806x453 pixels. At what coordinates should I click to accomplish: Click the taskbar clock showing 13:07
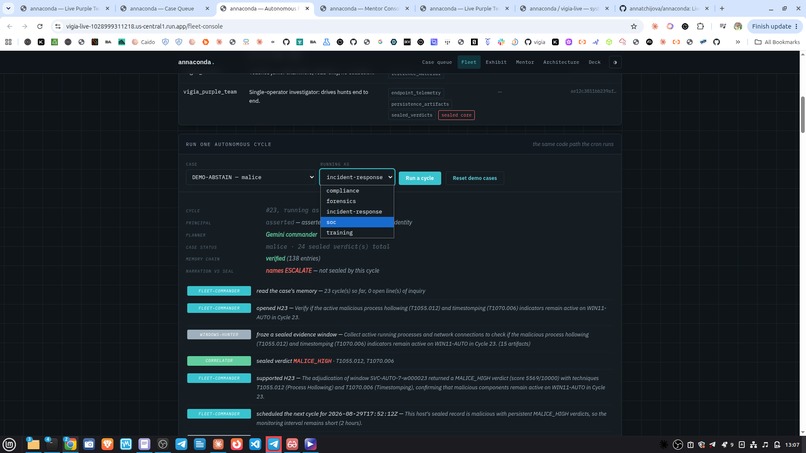coord(792,445)
